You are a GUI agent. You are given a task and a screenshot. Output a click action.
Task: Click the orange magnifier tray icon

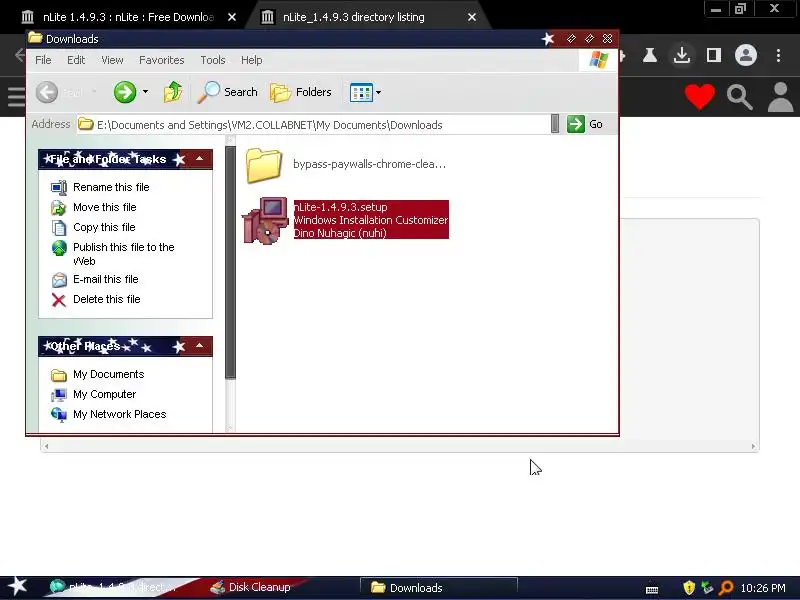tap(725, 588)
